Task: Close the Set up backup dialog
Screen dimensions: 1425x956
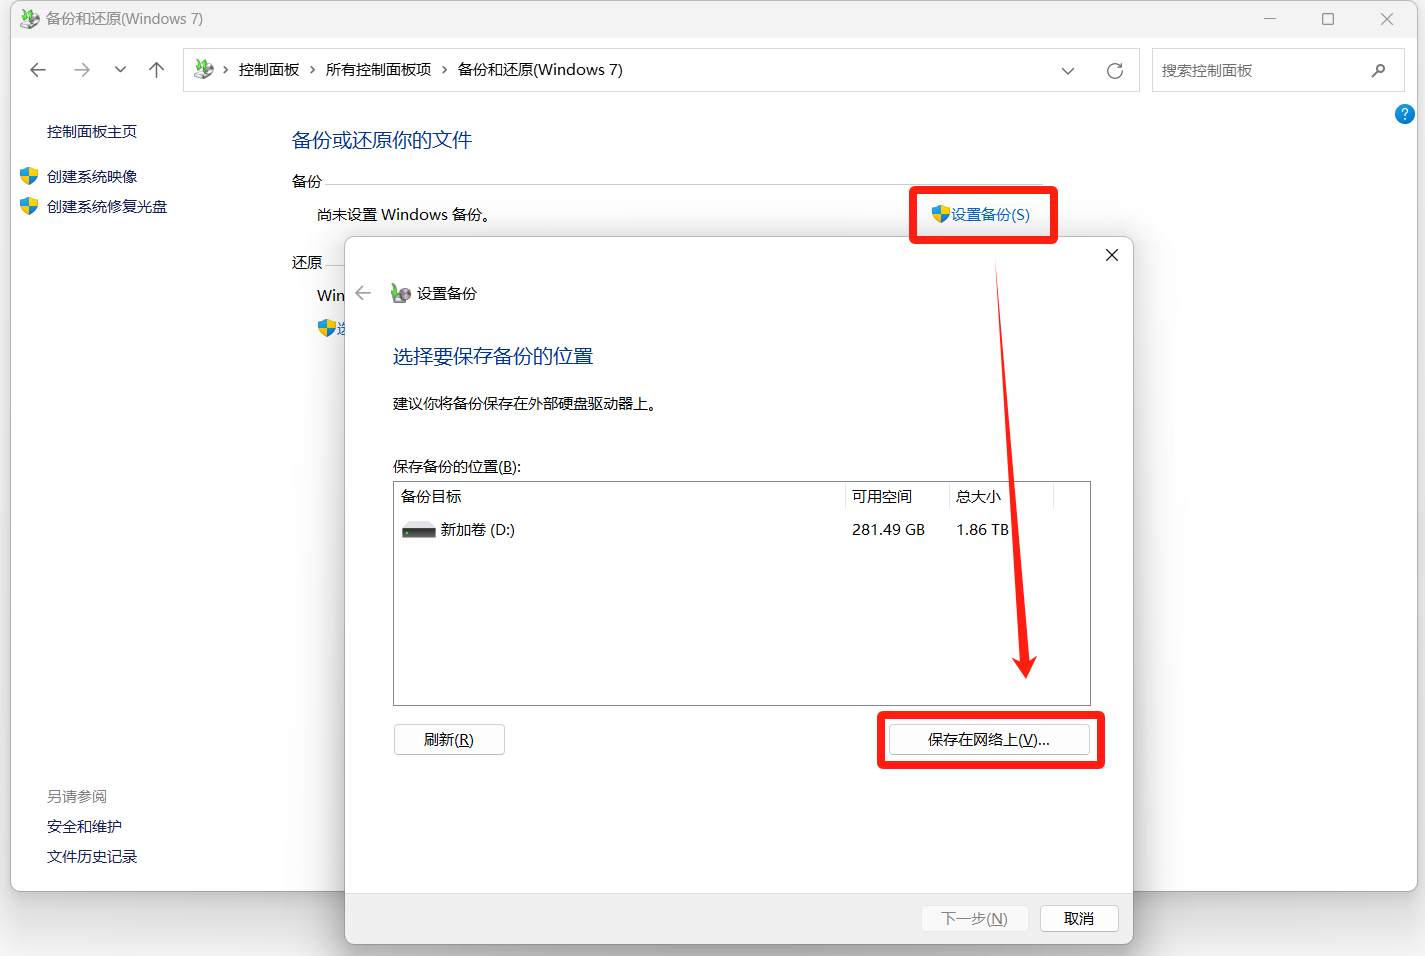Action: tap(1111, 255)
